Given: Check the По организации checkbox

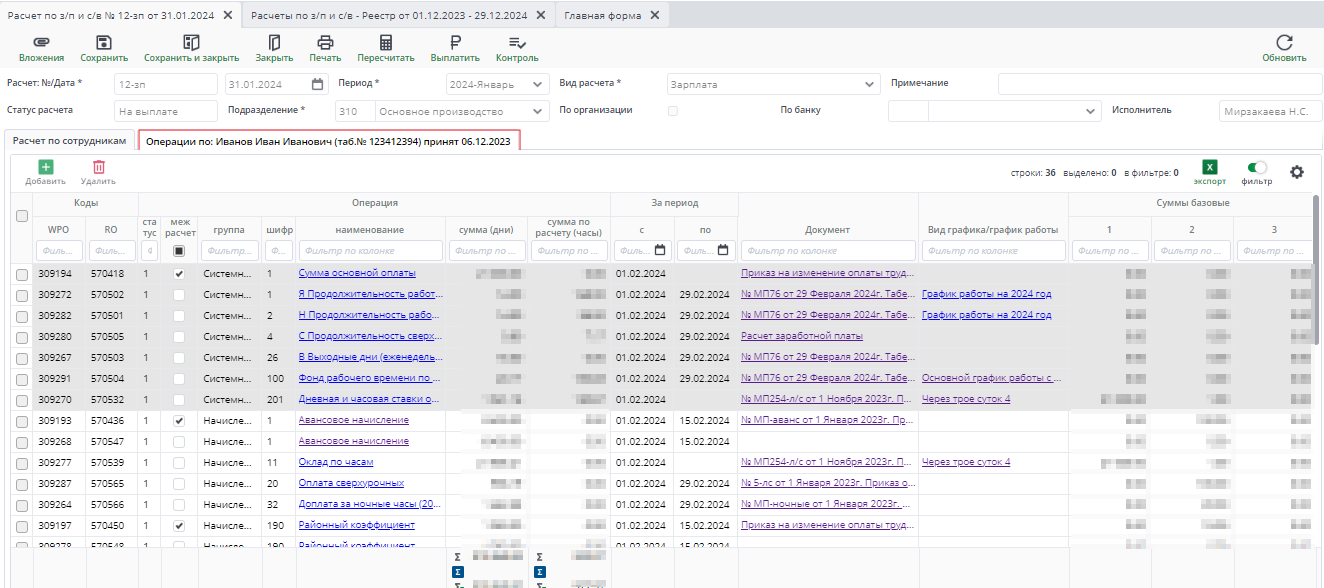Looking at the screenshot, I should 673,111.
